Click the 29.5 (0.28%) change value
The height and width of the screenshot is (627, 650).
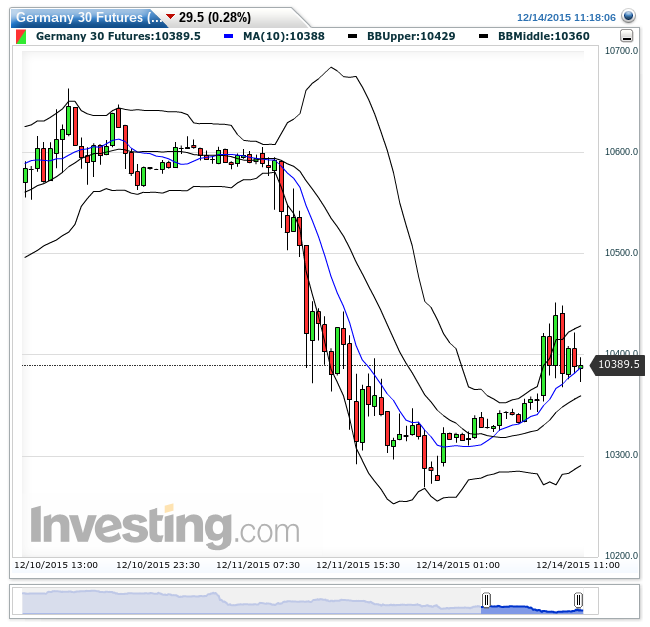[x=215, y=17]
